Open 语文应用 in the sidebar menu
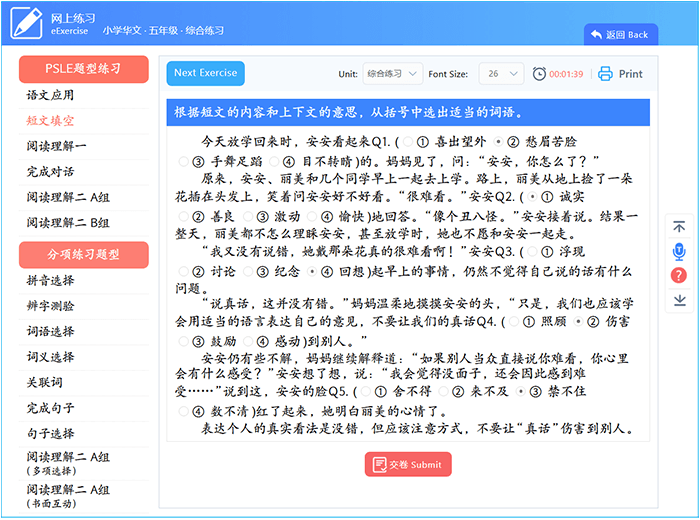Viewport: 700px width, 520px height. point(51,95)
